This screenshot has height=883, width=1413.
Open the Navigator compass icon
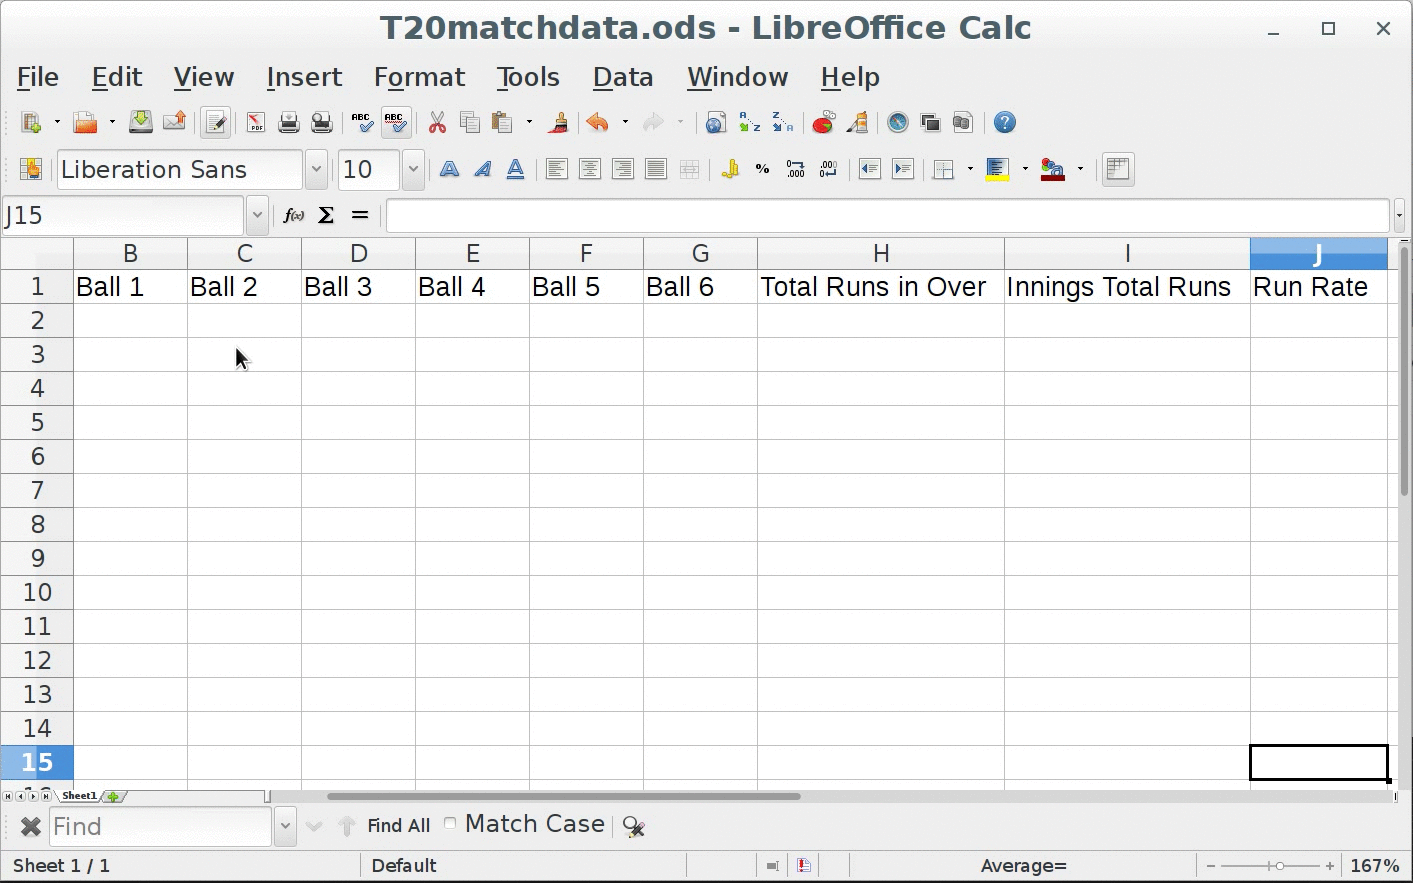898,123
